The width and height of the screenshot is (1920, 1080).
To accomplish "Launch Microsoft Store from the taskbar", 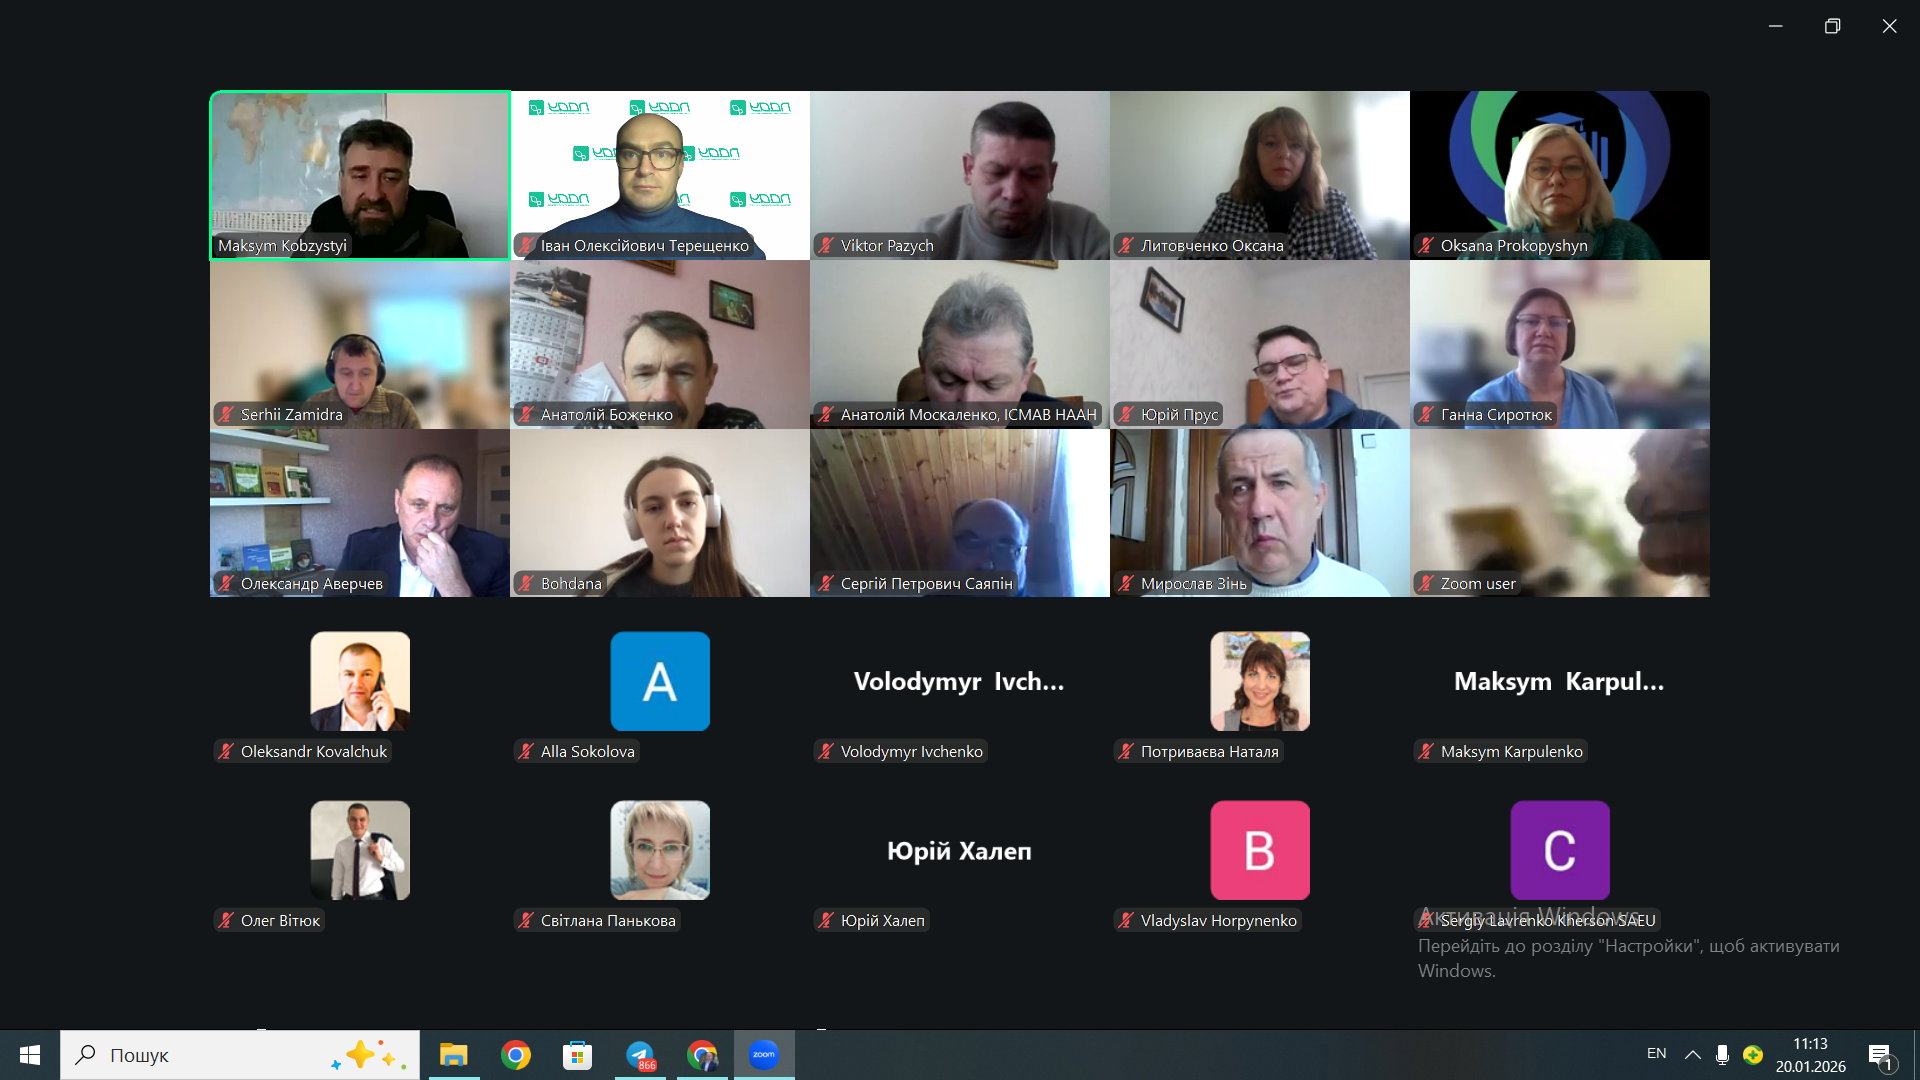I will (x=577, y=1055).
